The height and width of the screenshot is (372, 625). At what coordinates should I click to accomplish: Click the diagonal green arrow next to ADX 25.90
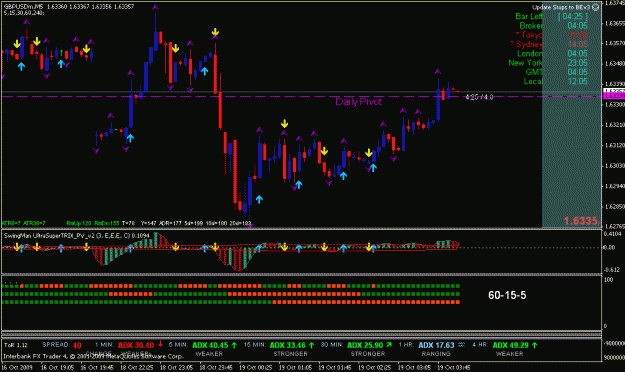[x=389, y=345]
